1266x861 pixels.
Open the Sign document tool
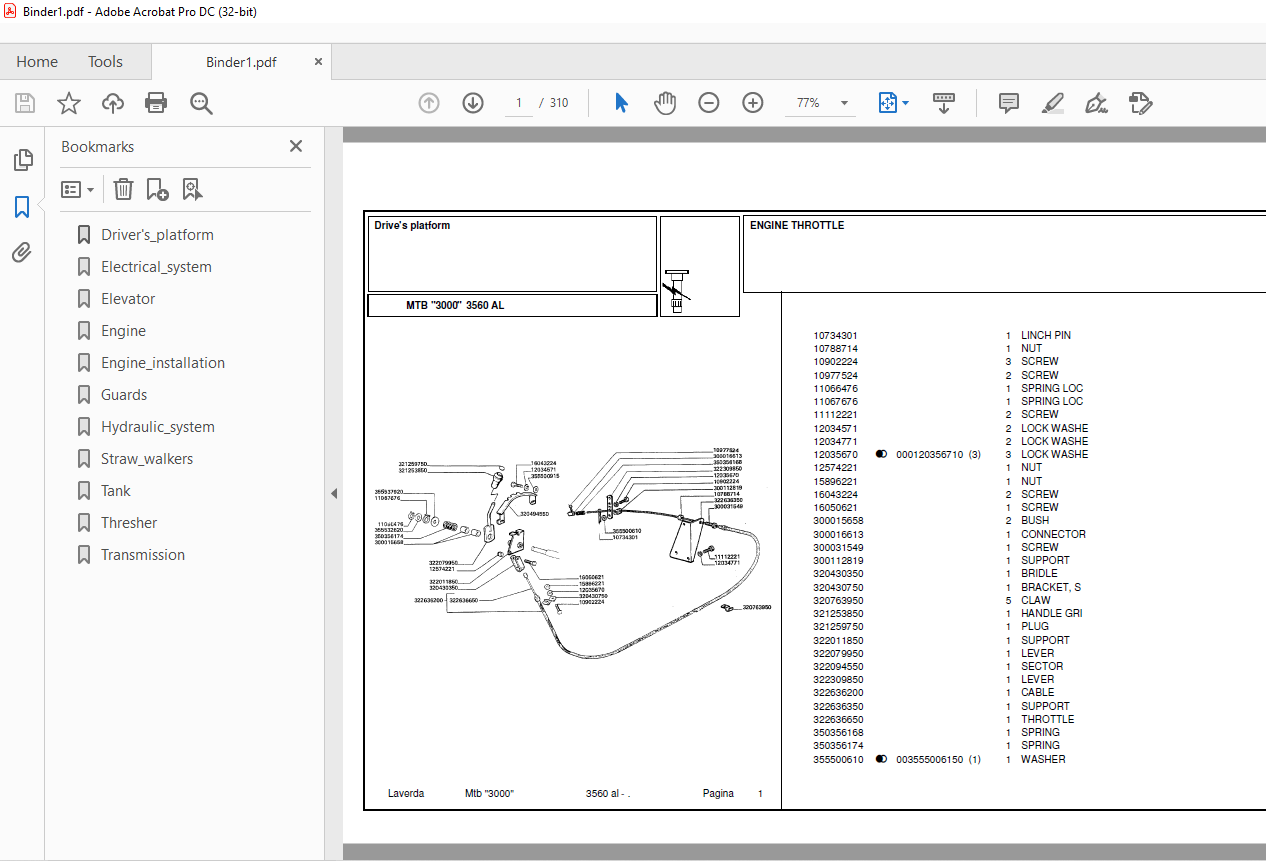click(1097, 103)
